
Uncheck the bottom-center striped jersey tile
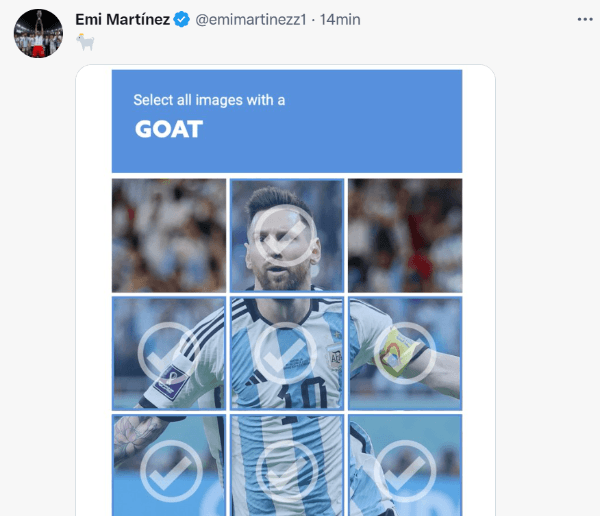[x=287, y=465]
